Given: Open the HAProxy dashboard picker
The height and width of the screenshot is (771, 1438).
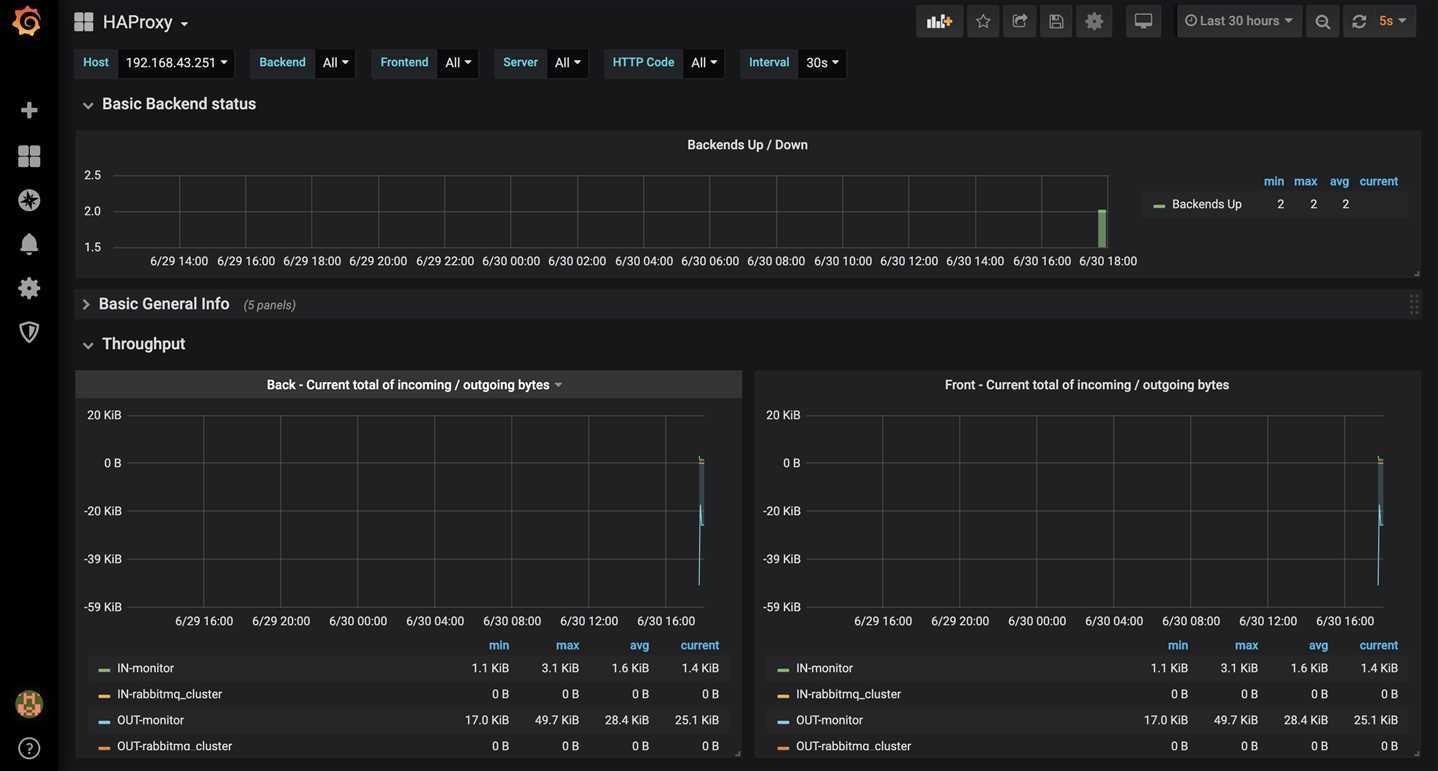Looking at the screenshot, I should pos(146,22).
